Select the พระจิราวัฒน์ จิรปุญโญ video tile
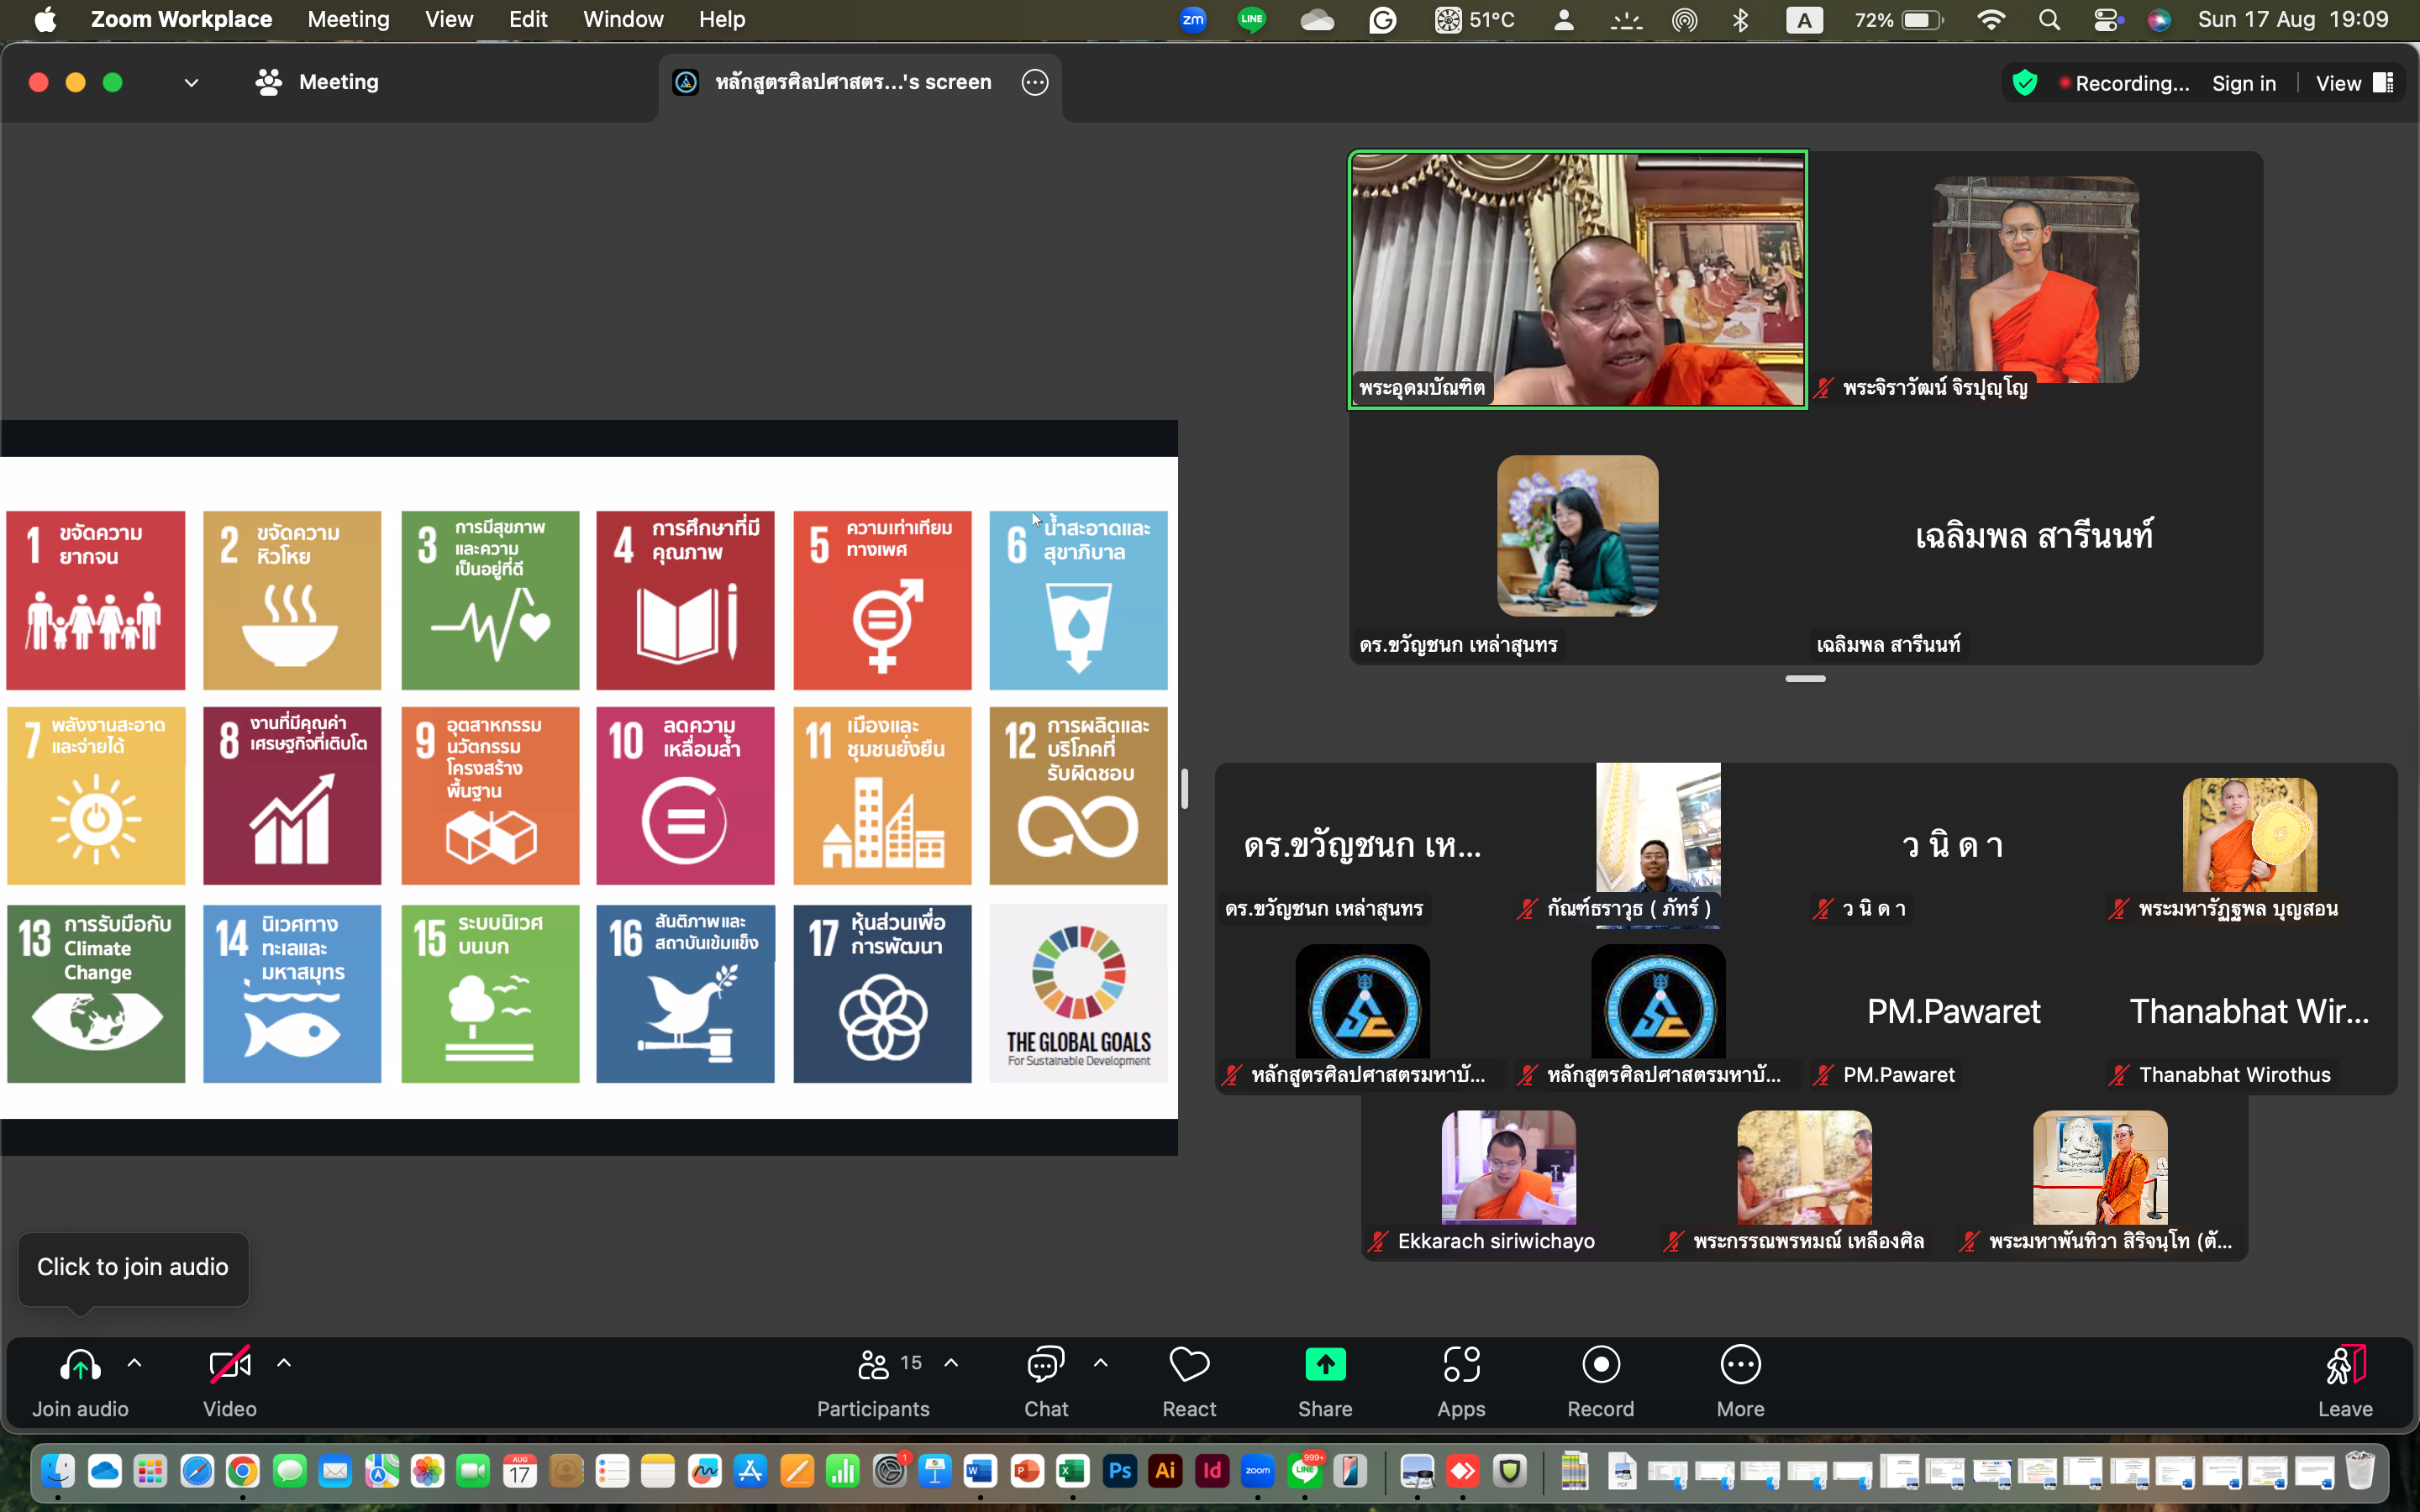Image resolution: width=2420 pixels, height=1512 pixels. click(2035, 280)
